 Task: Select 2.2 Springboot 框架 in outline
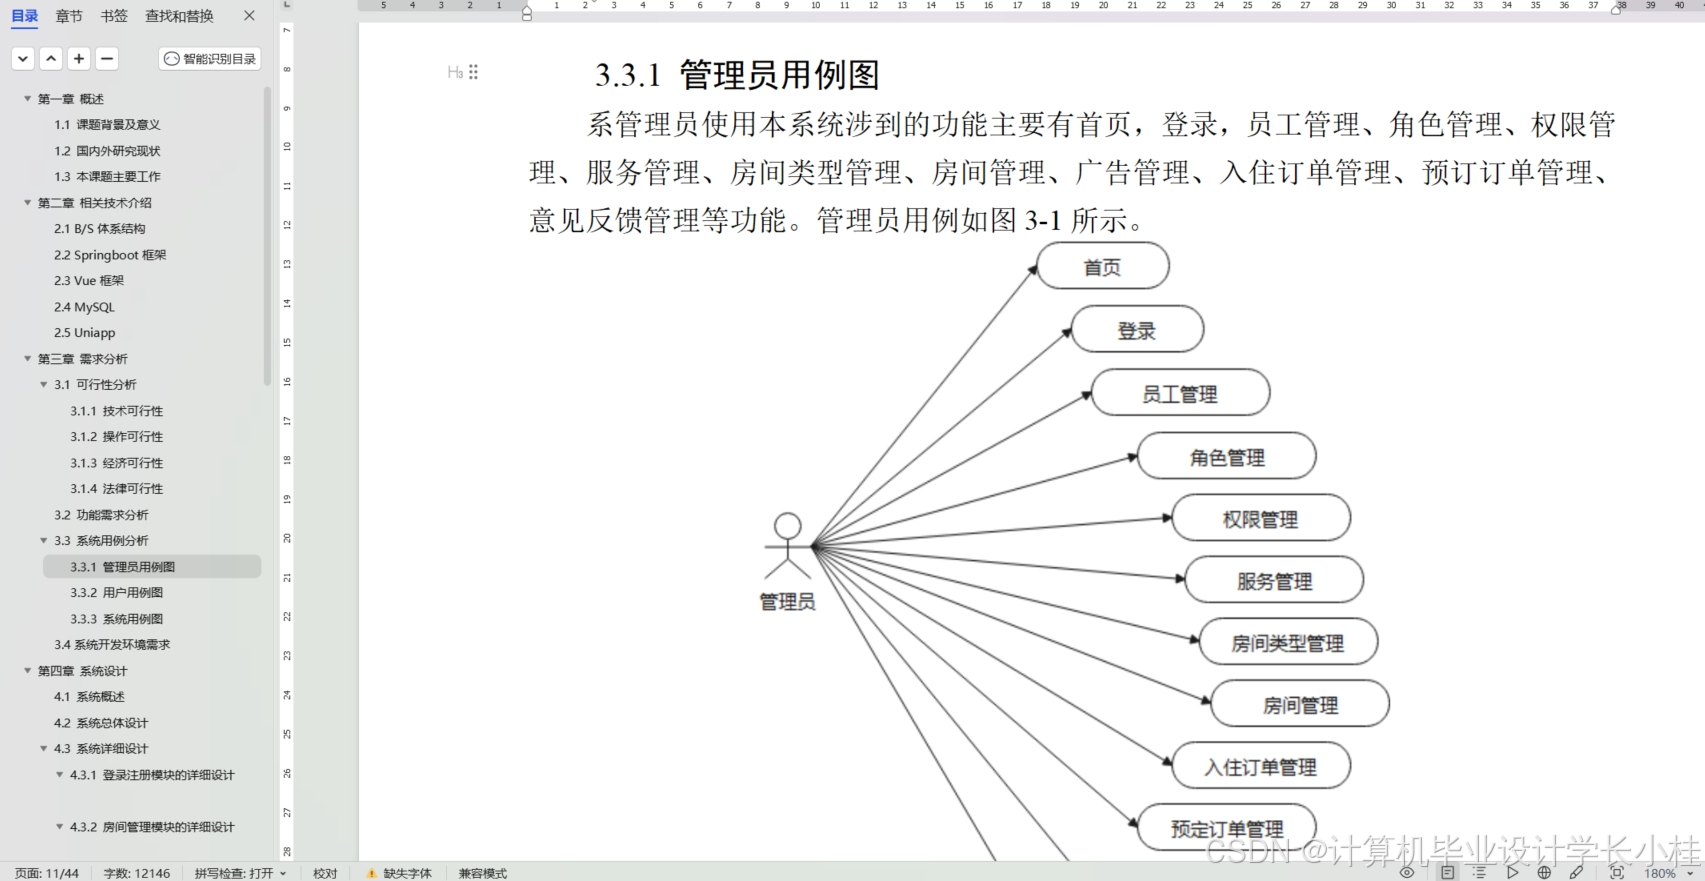pos(110,255)
